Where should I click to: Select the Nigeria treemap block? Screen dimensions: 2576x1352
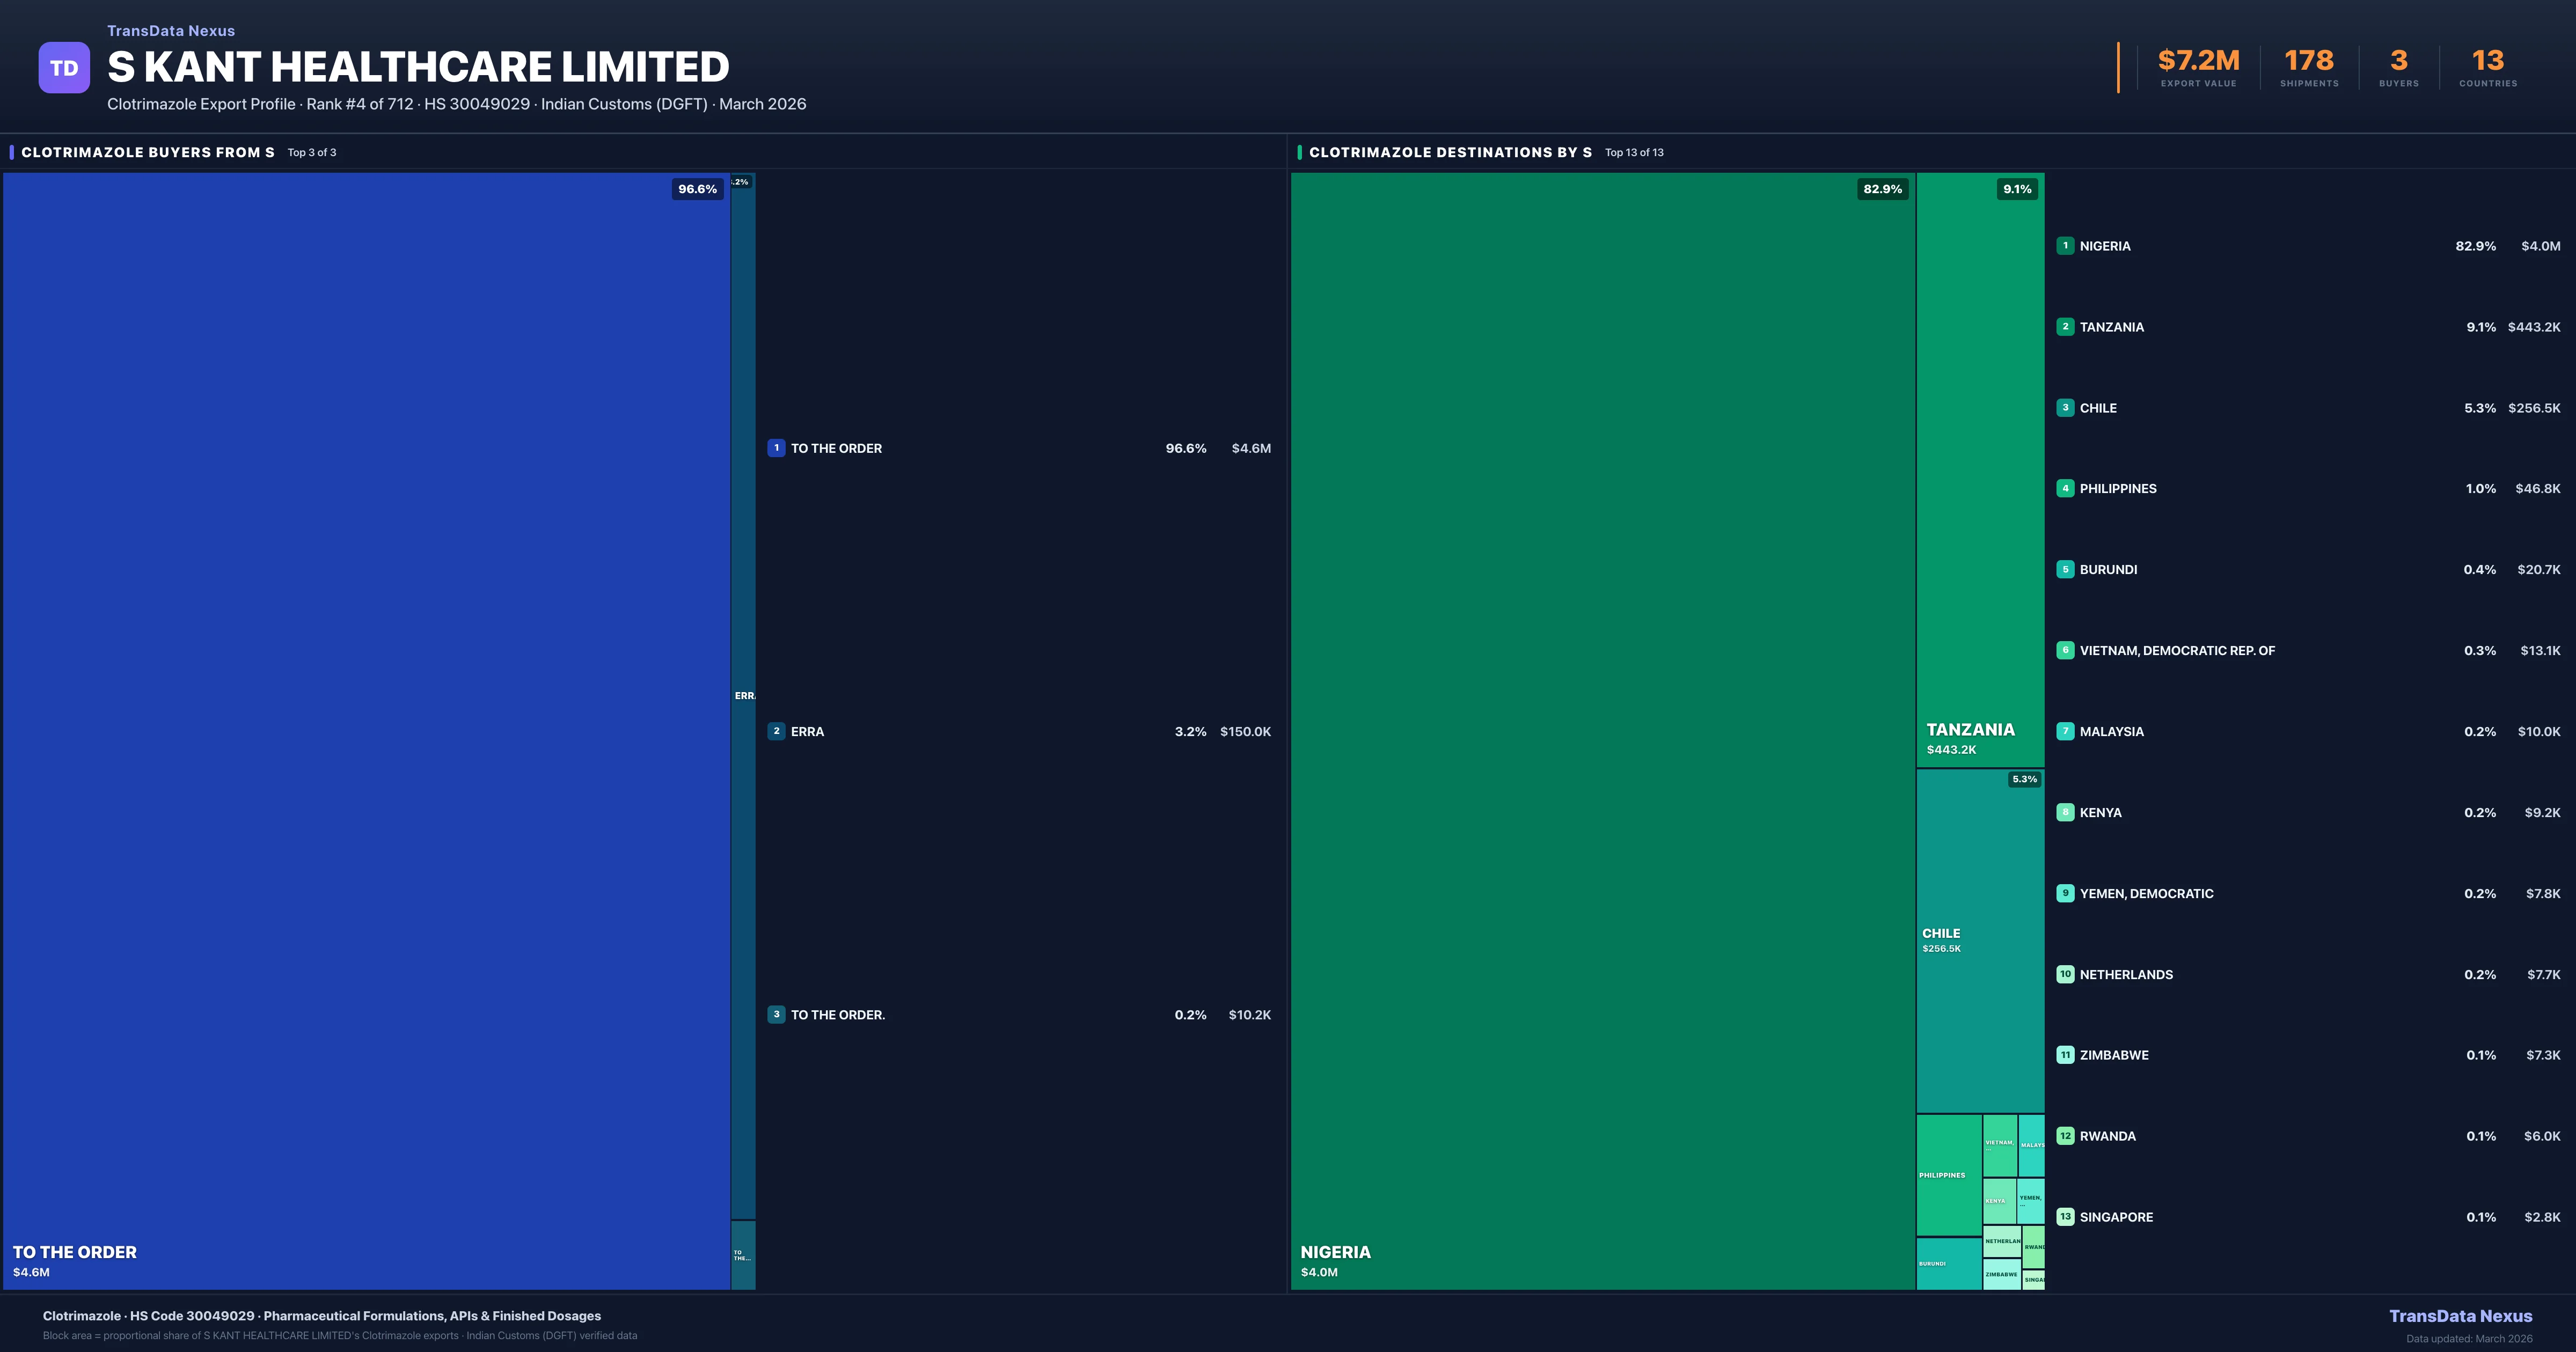pyautogui.click(x=1602, y=730)
